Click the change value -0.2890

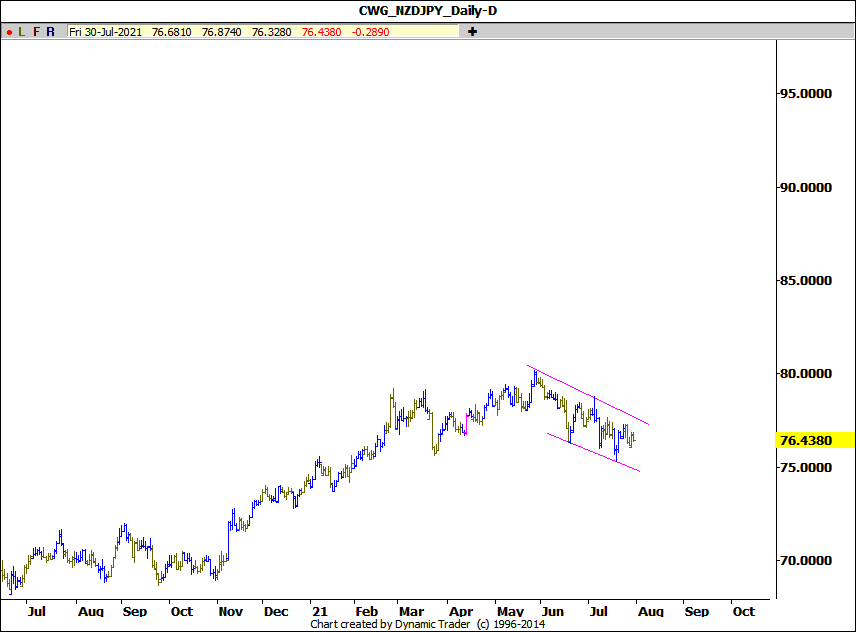pos(371,32)
